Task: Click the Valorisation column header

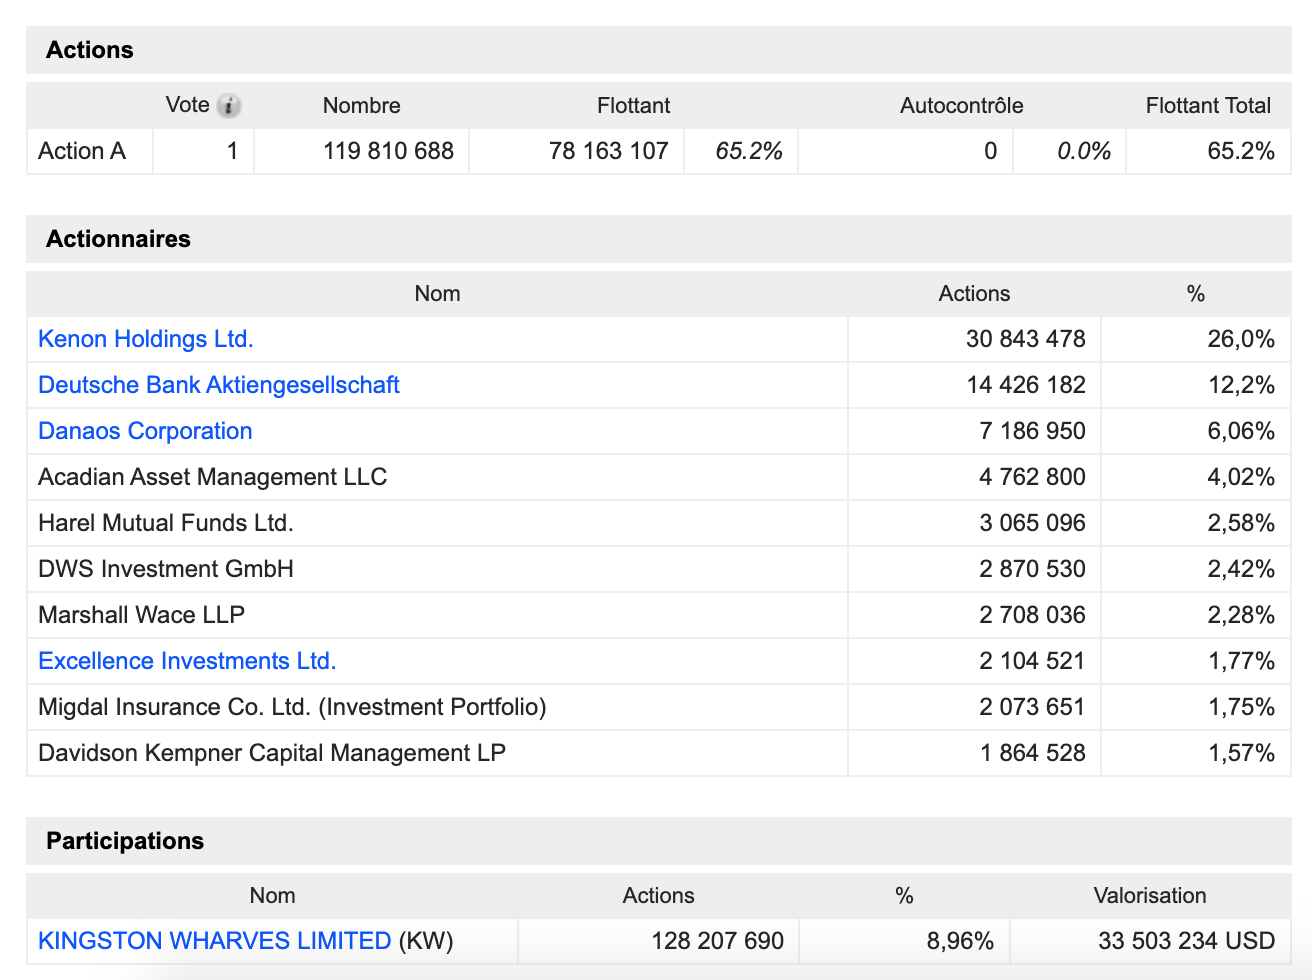Action: 1150,895
